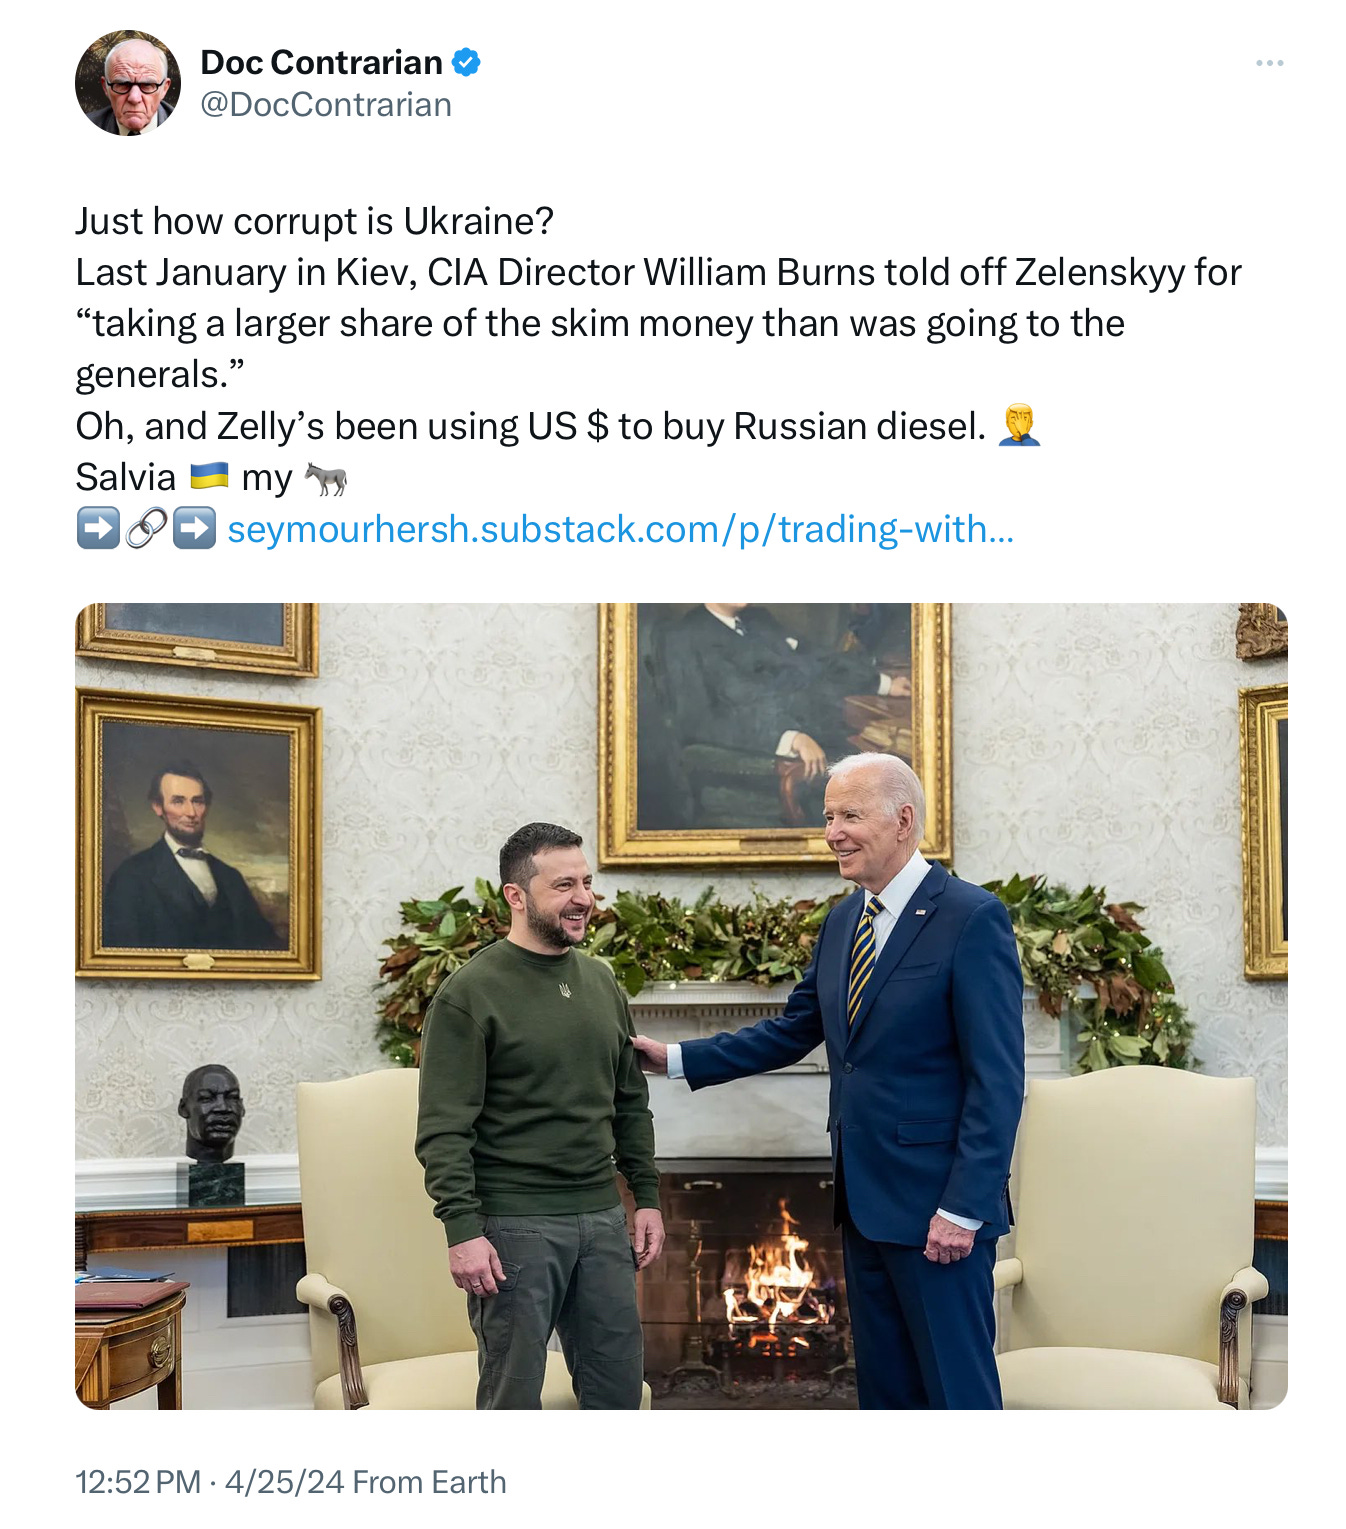Click the arrow emoji right before the URL
This screenshot has height=1529, width=1346.
click(194, 528)
